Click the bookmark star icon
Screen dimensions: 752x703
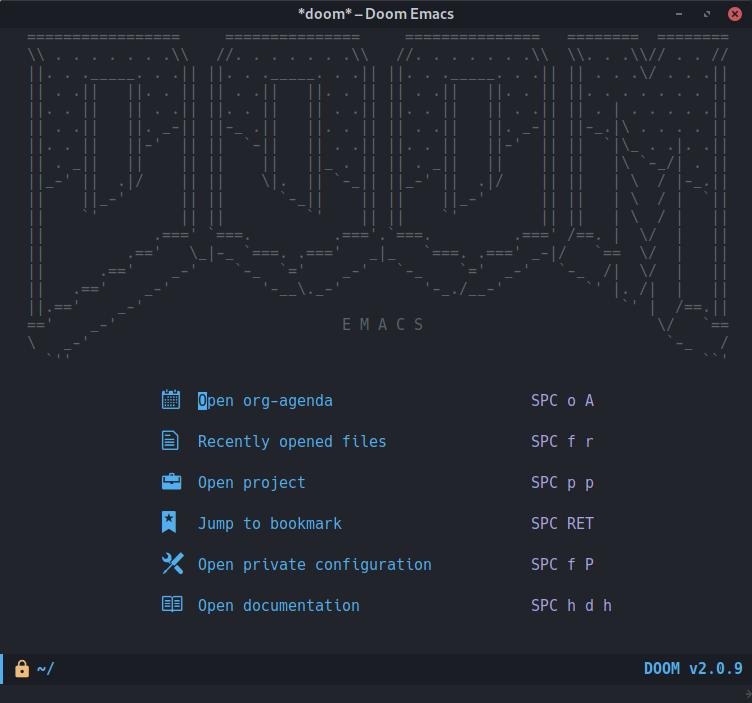169,522
